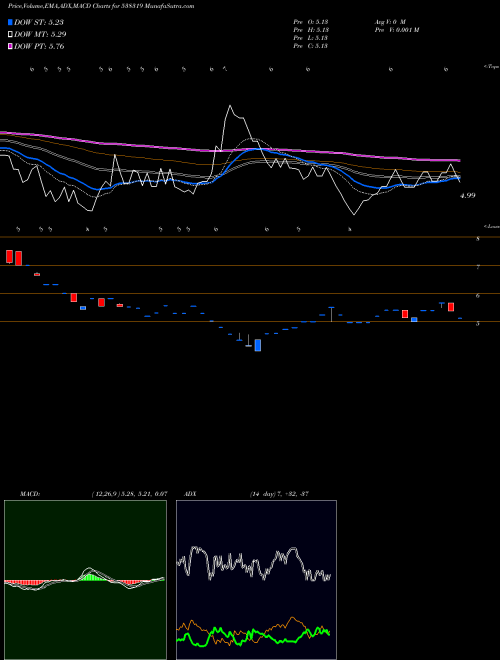Click the magenta DOW PT legend swatch
Screen dimensions: 500x660
11,47
